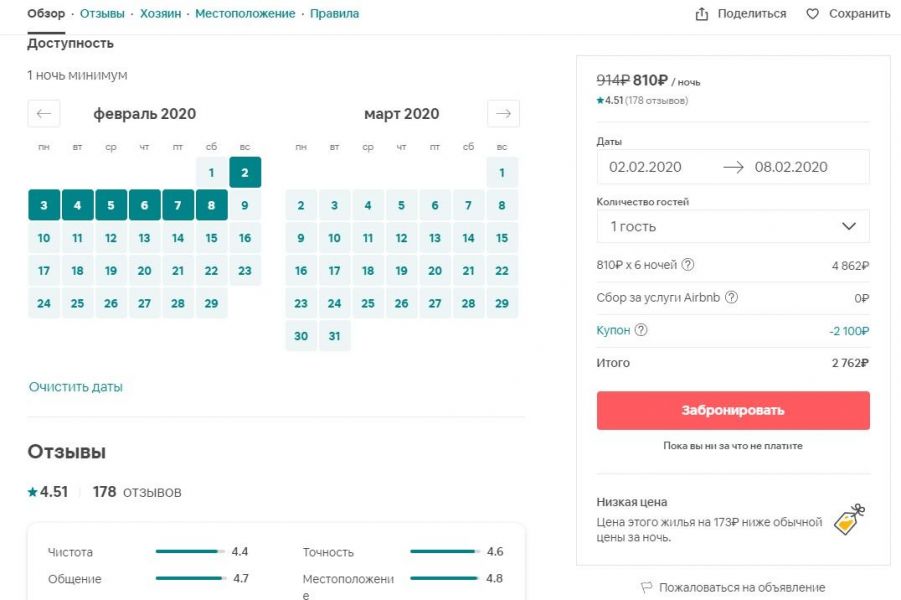Image resolution: width=901 pixels, height=600 pixels.
Task: Go to next month with right arrow
Action: pos(503,114)
